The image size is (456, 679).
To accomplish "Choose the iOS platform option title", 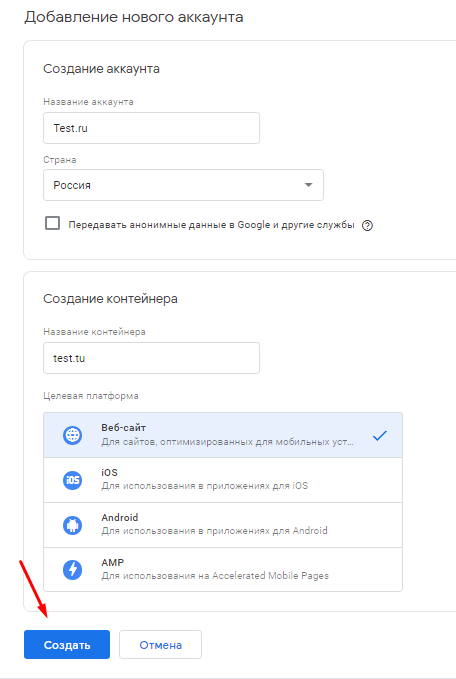I will (x=110, y=472).
